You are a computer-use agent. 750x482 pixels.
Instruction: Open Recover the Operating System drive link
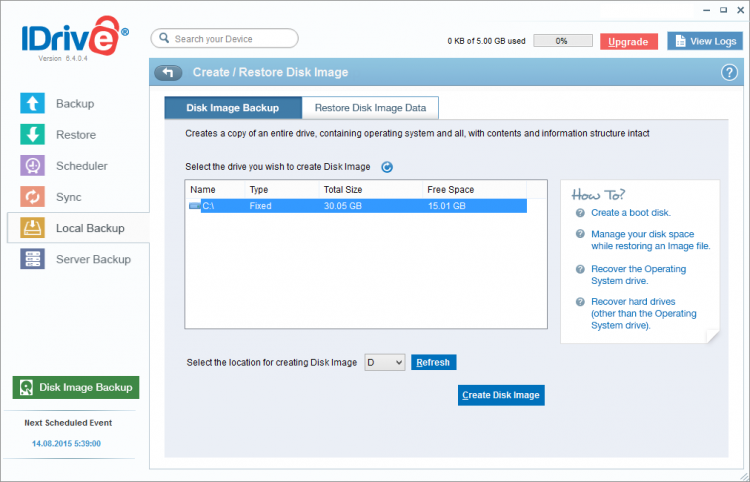(x=639, y=275)
